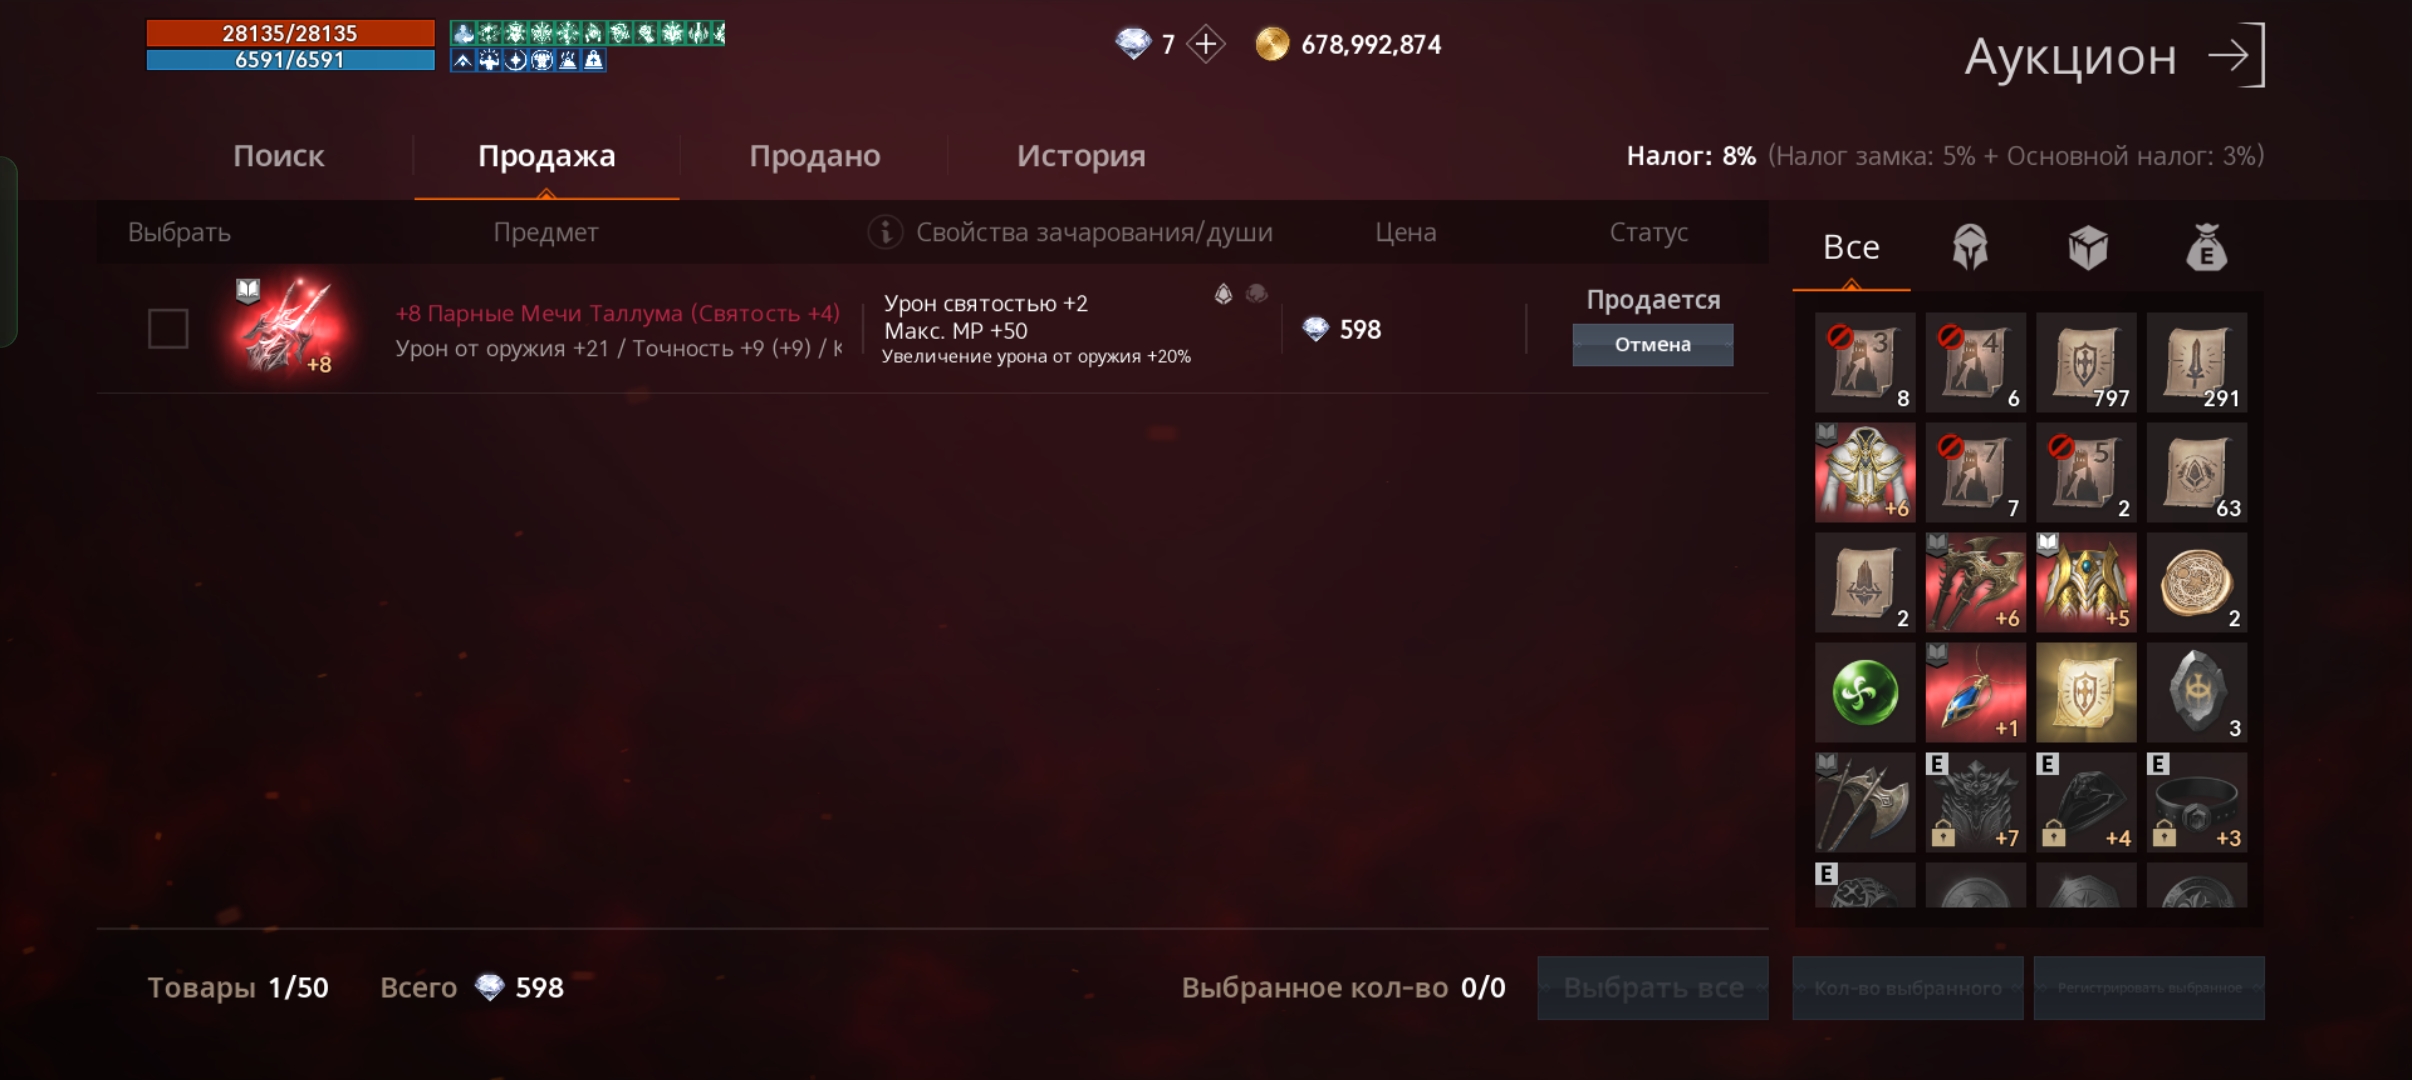This screenshot has width=2412, height=1080.
Task: Click the +8 Tallum swords item icon
Action: pos(287,328)
